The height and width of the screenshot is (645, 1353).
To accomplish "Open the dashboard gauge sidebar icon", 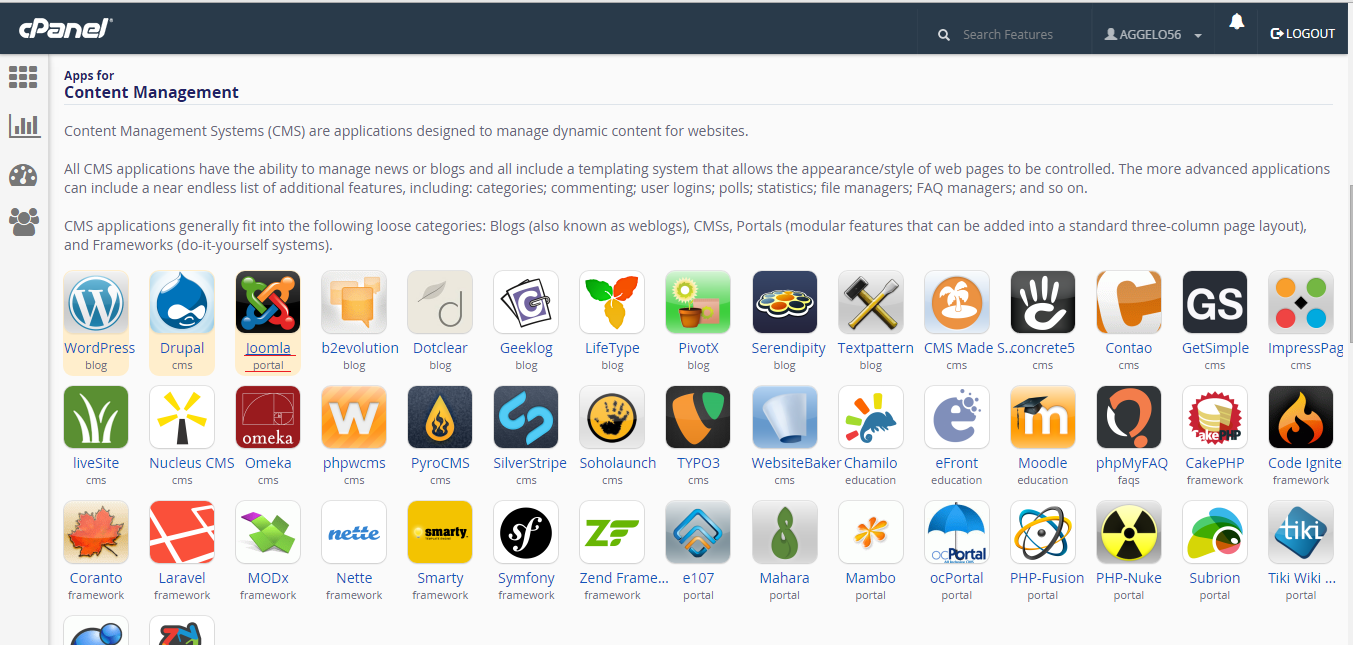I will point(23,176).
